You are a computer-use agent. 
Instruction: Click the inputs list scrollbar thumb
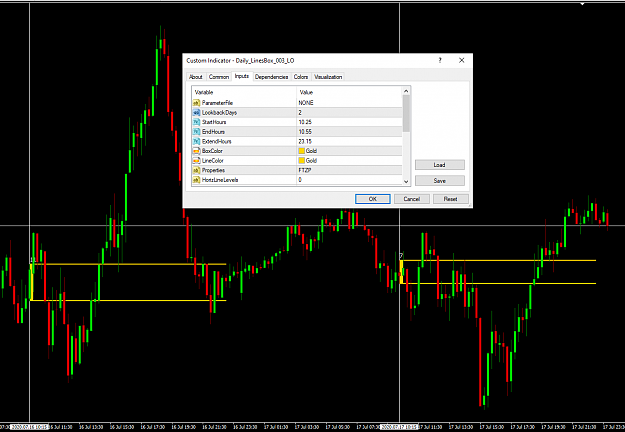click(x=406, y=113)
